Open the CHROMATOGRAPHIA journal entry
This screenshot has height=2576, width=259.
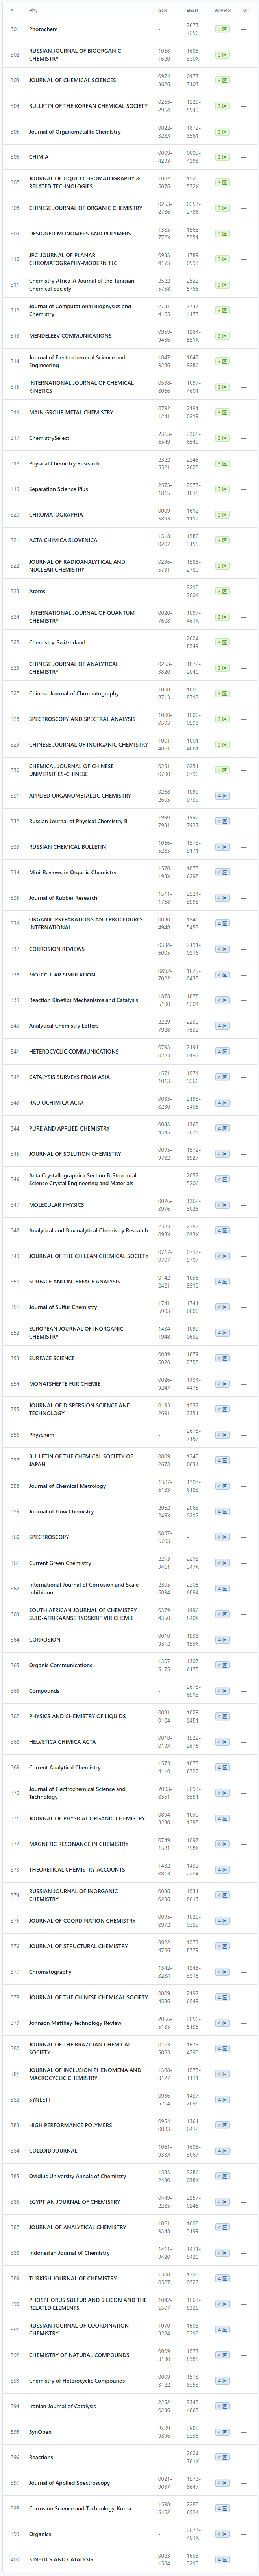click(x=56, y=515)
